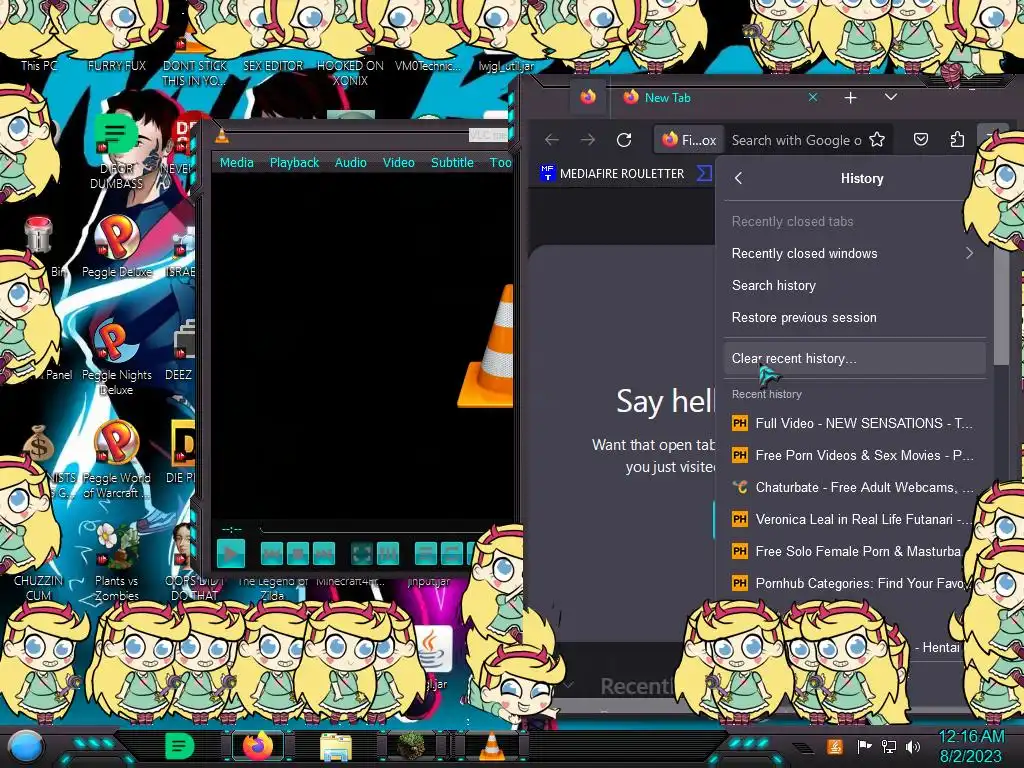Skip to next media in VLC

click(324, 554)
